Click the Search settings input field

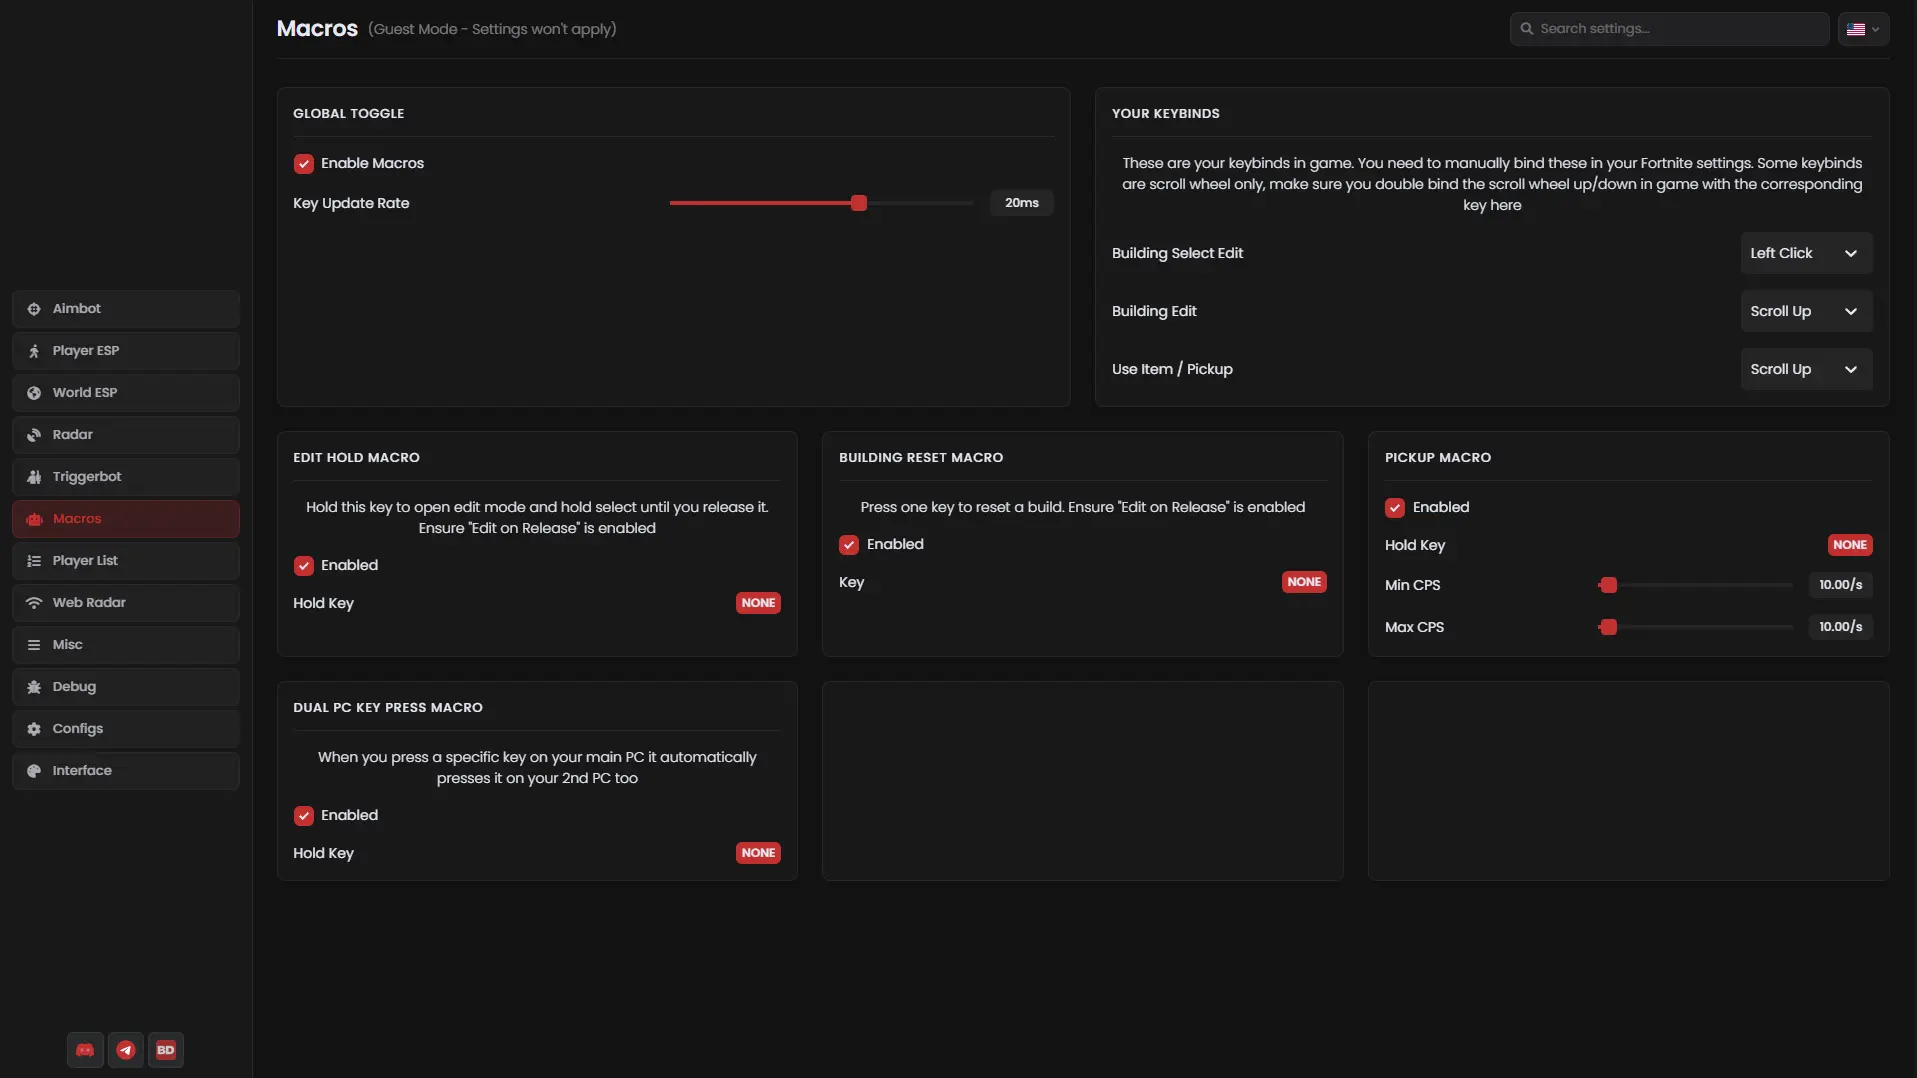pos(1669,29)
